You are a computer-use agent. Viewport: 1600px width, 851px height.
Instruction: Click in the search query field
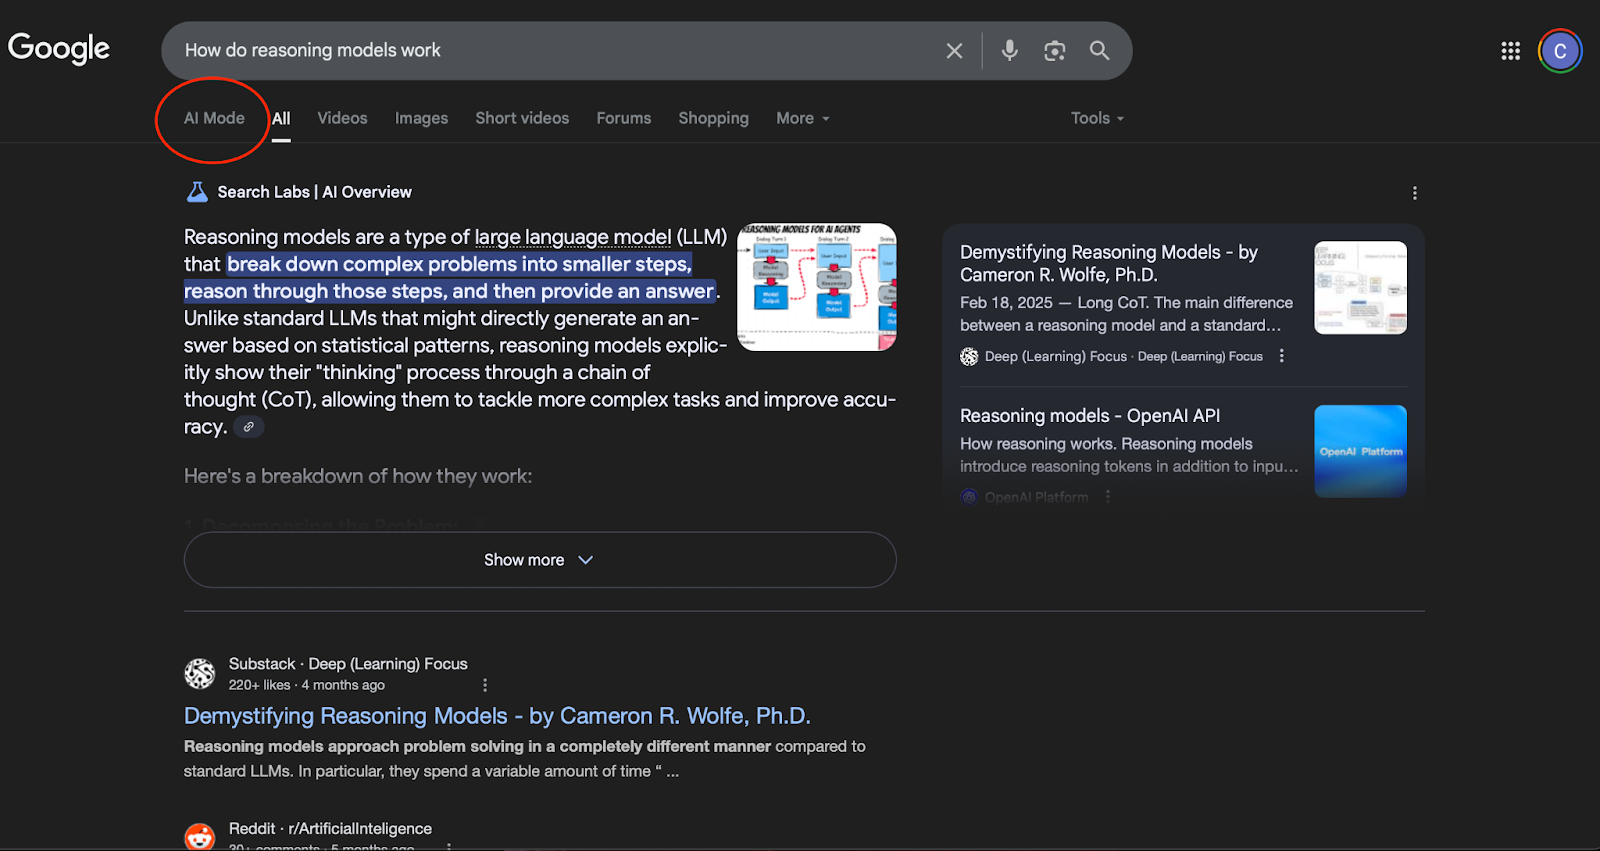(555, 50)
